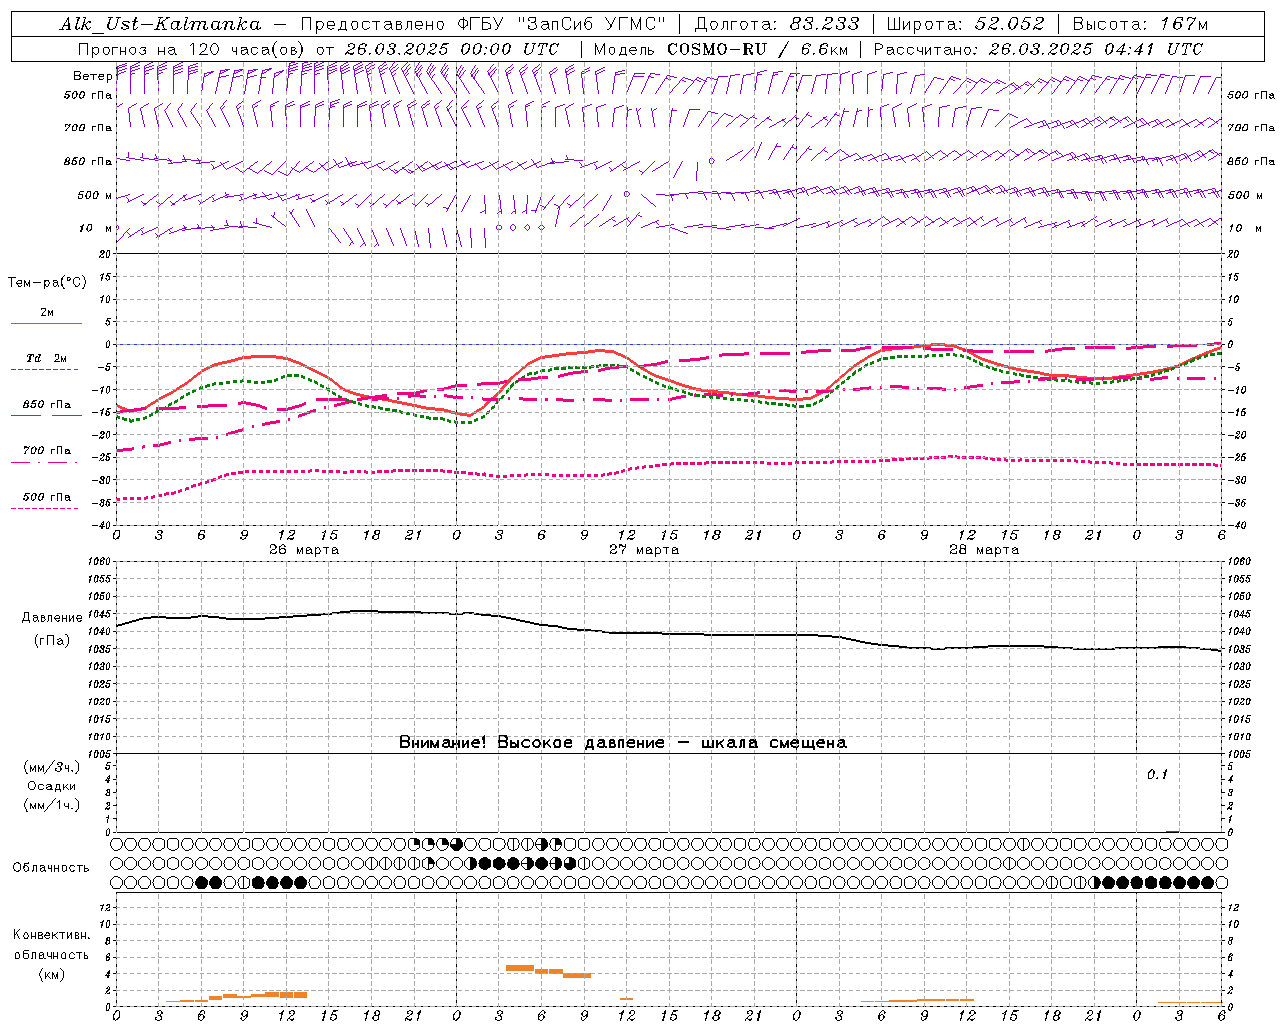
Task: Click the '500 м' wind level label on left
Action: pos(95,195)
